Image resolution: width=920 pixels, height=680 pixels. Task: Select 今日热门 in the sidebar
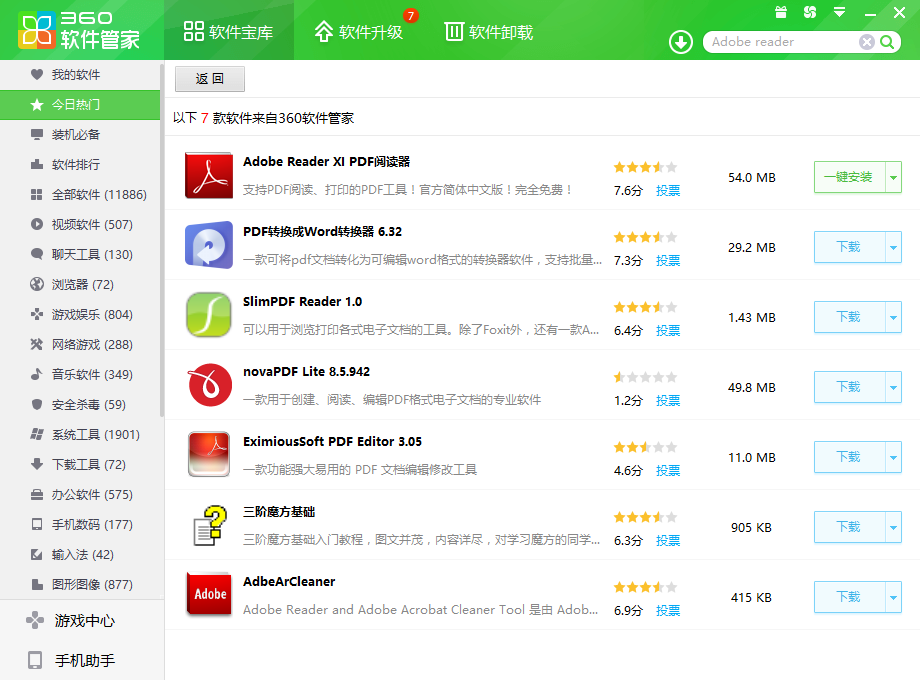(80, 104)
